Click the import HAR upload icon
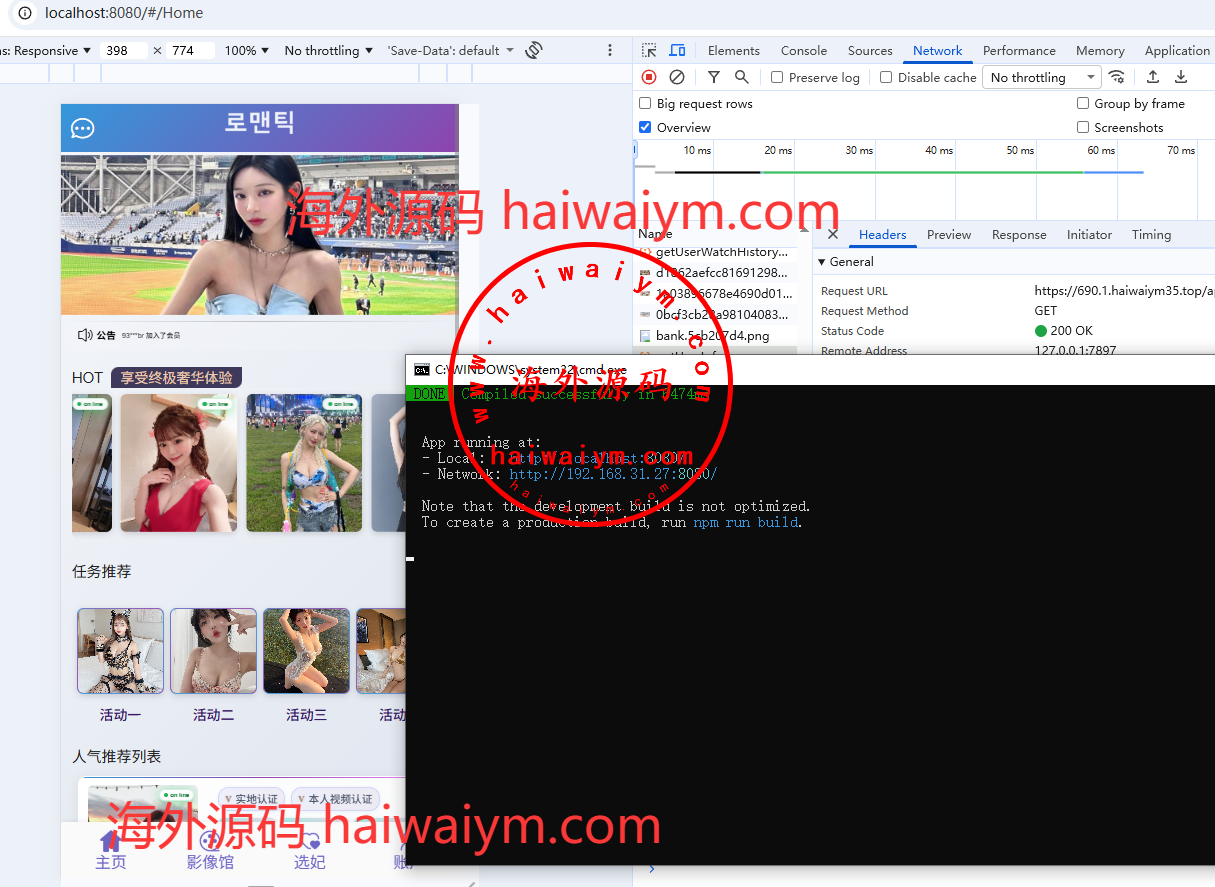The height and width of the screenshot is (887, 1215). click(1153, 77)
